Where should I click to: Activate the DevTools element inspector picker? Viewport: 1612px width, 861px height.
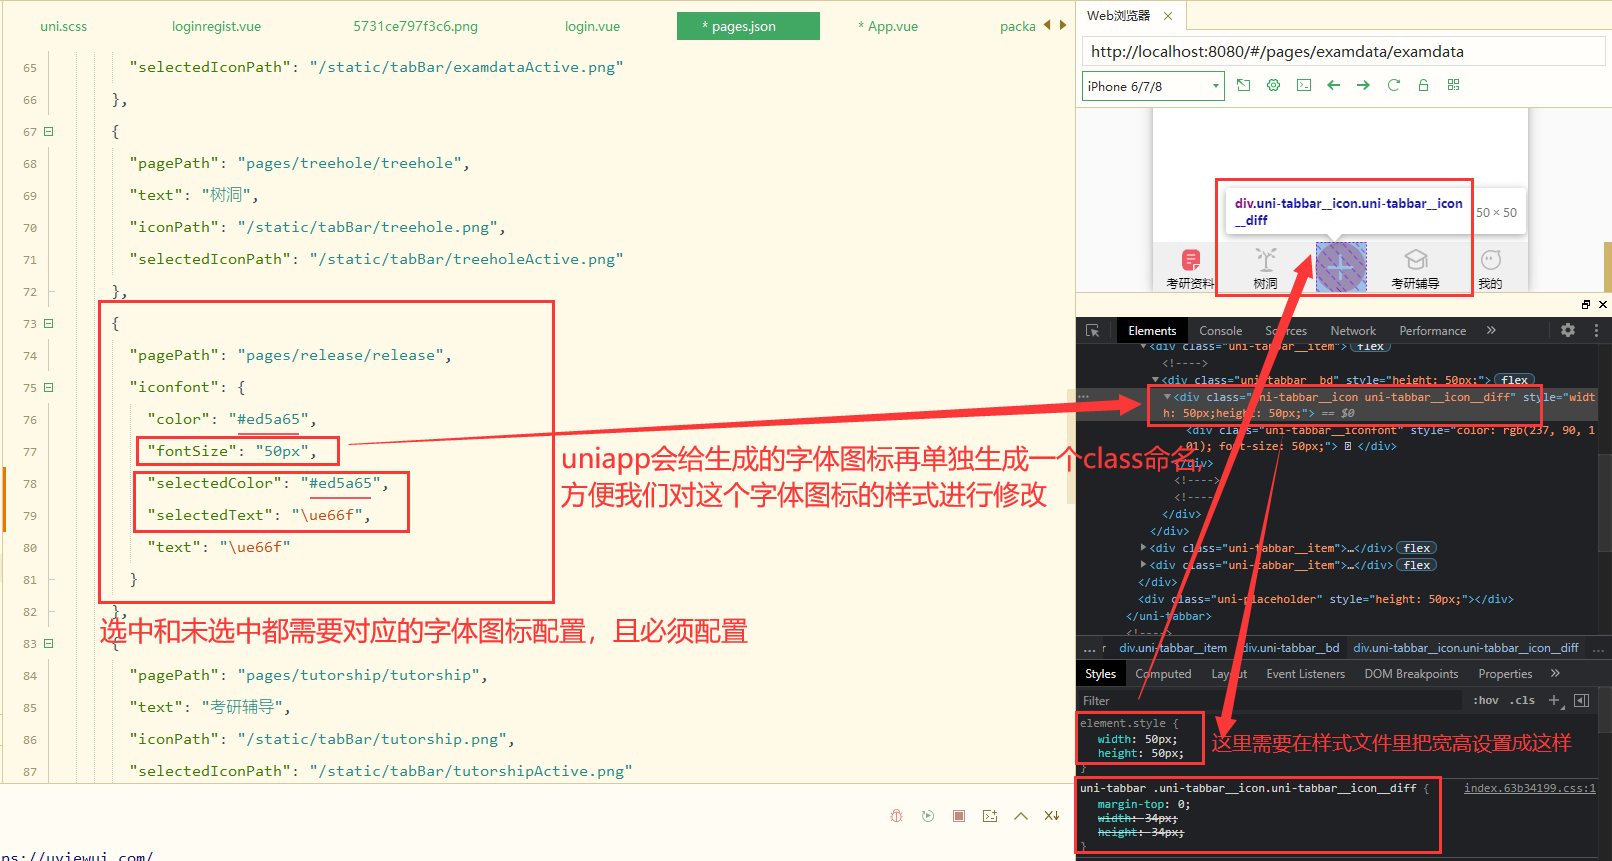click(1092, 331)
